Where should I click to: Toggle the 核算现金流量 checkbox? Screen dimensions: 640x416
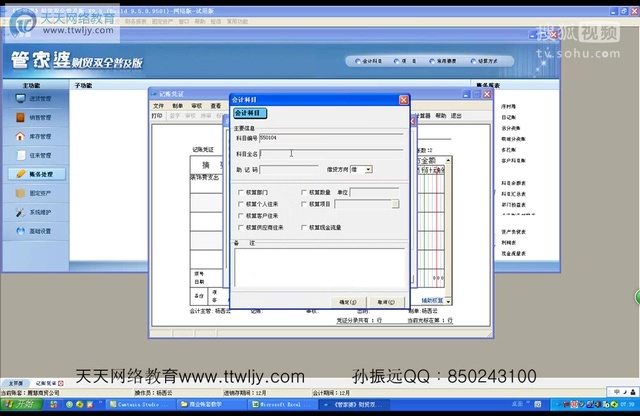click(x=304, y=227)
